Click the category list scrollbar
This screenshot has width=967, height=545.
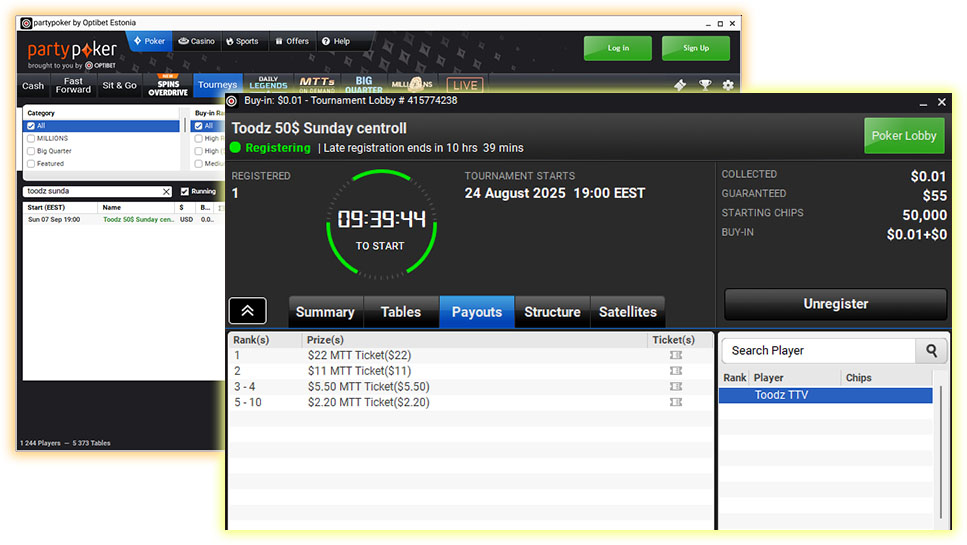[x=184, y=126]
